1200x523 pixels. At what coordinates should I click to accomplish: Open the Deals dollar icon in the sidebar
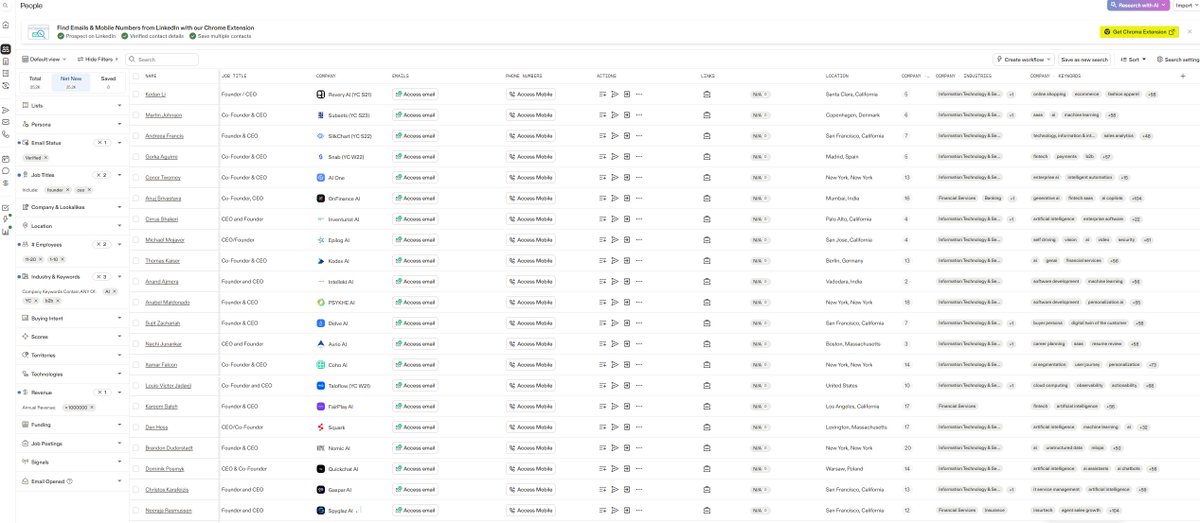tap(6, 183)
